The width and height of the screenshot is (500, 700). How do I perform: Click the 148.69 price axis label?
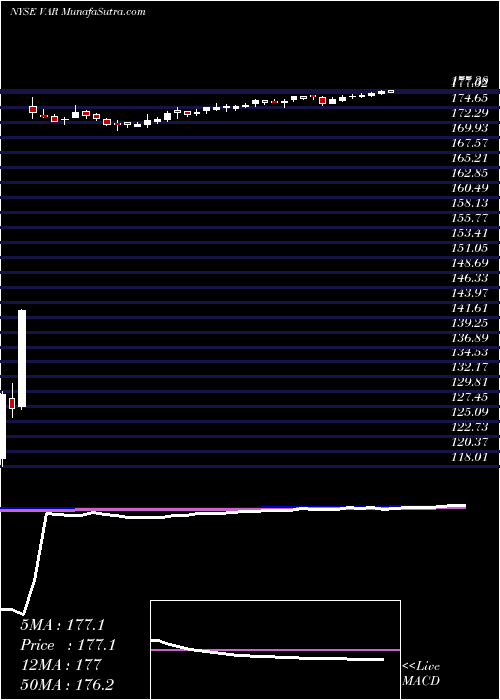pyautogui.click(x=469, y=263)
